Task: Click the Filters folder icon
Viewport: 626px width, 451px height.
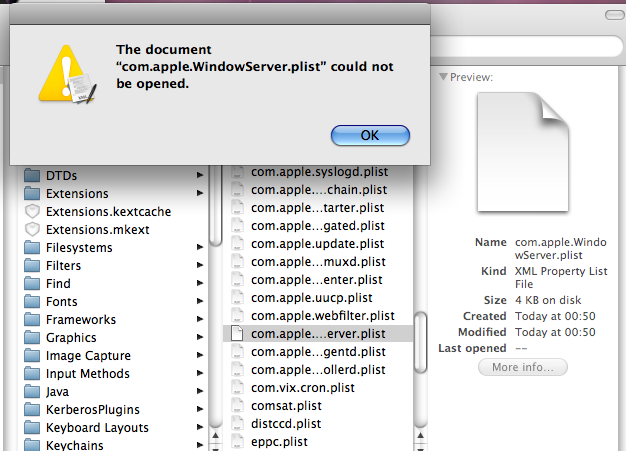Action: (x=32, y=265)
